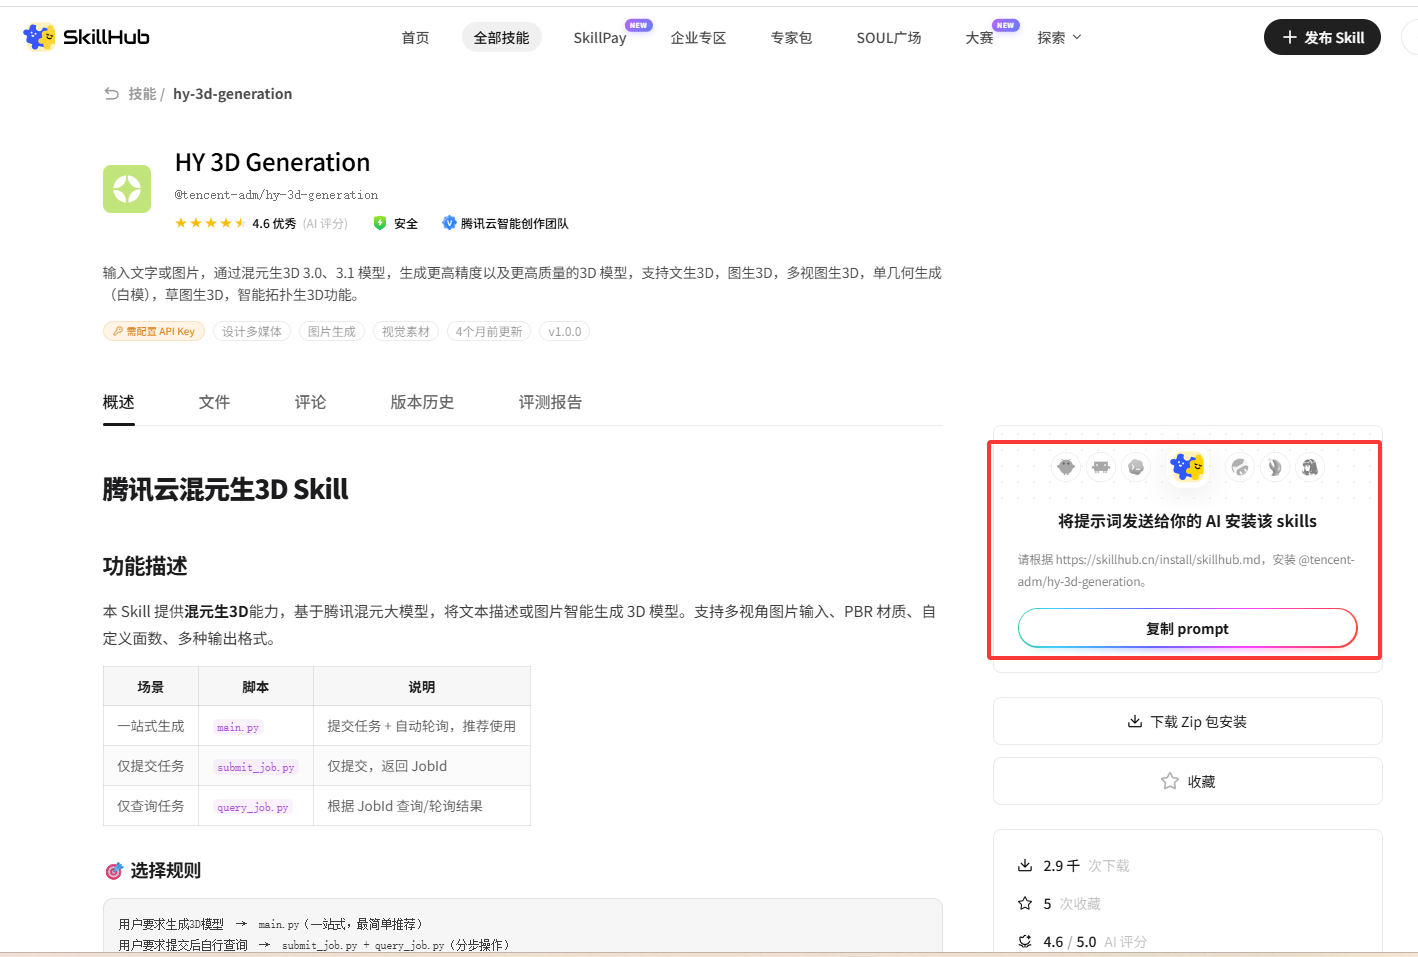Select the blue-yellow puzzle icon in install card
Viewport: 1418px width, 957px height.
click(1187, 467)
